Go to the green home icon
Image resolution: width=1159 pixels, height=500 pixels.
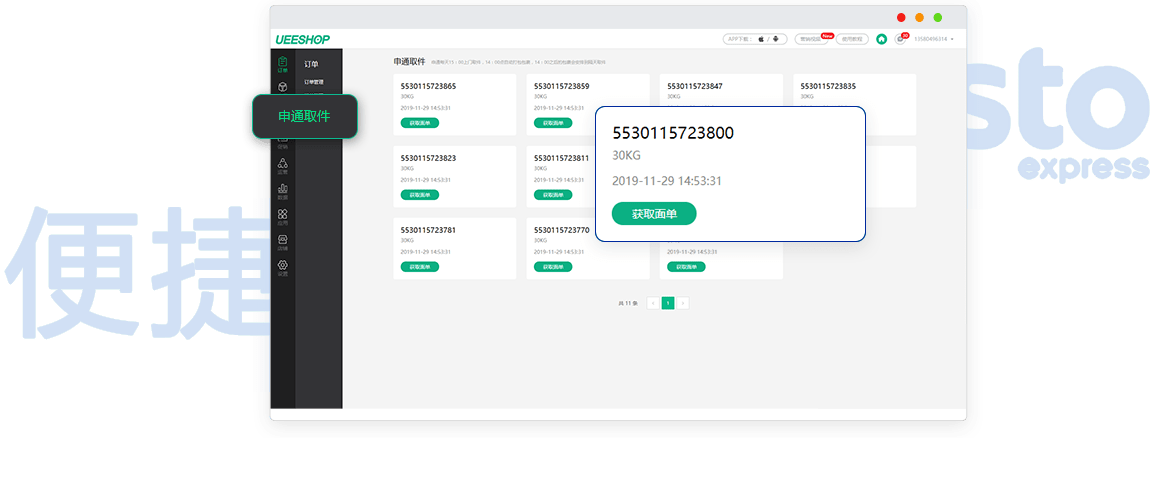pyautogui.click(x=881, y=39)
